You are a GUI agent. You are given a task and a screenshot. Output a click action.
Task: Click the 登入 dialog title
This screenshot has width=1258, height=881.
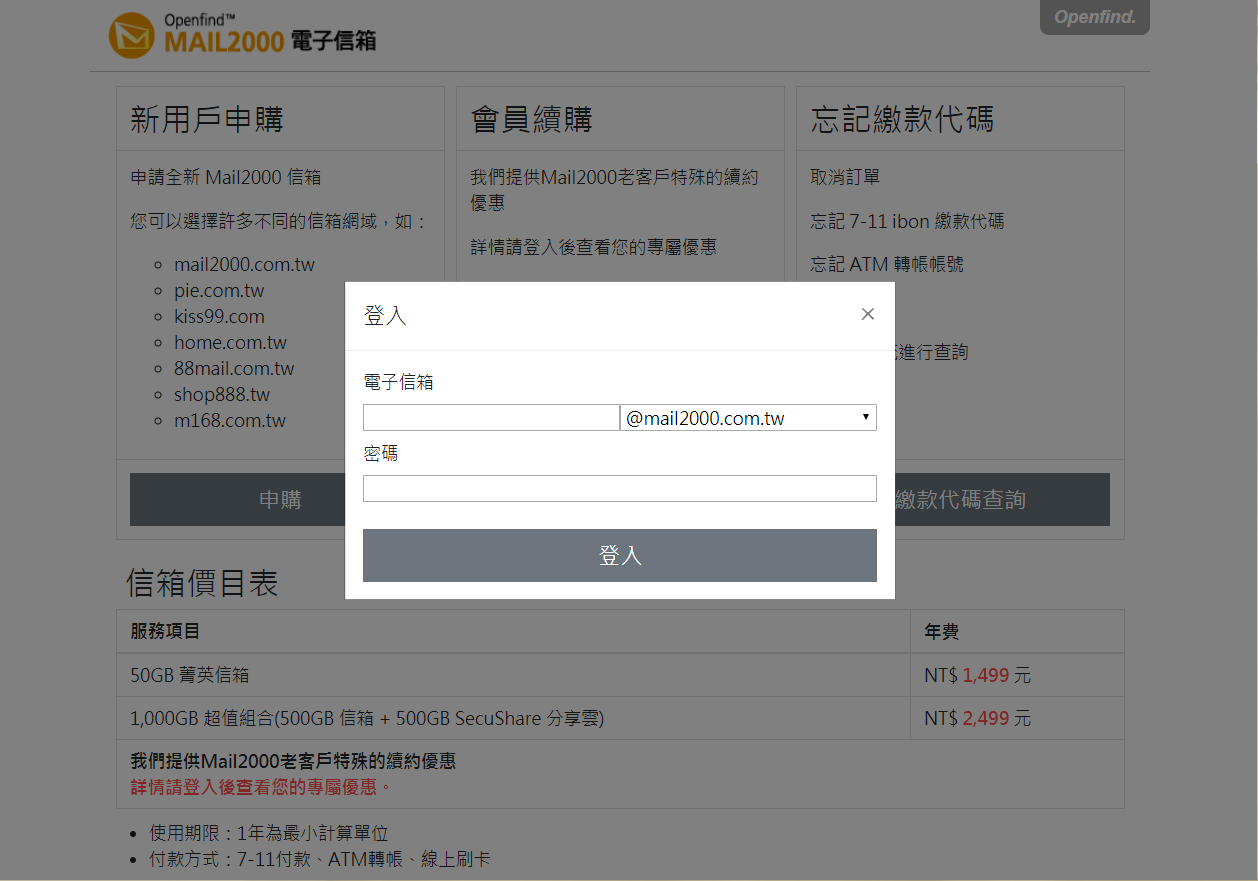pos(385,316)
